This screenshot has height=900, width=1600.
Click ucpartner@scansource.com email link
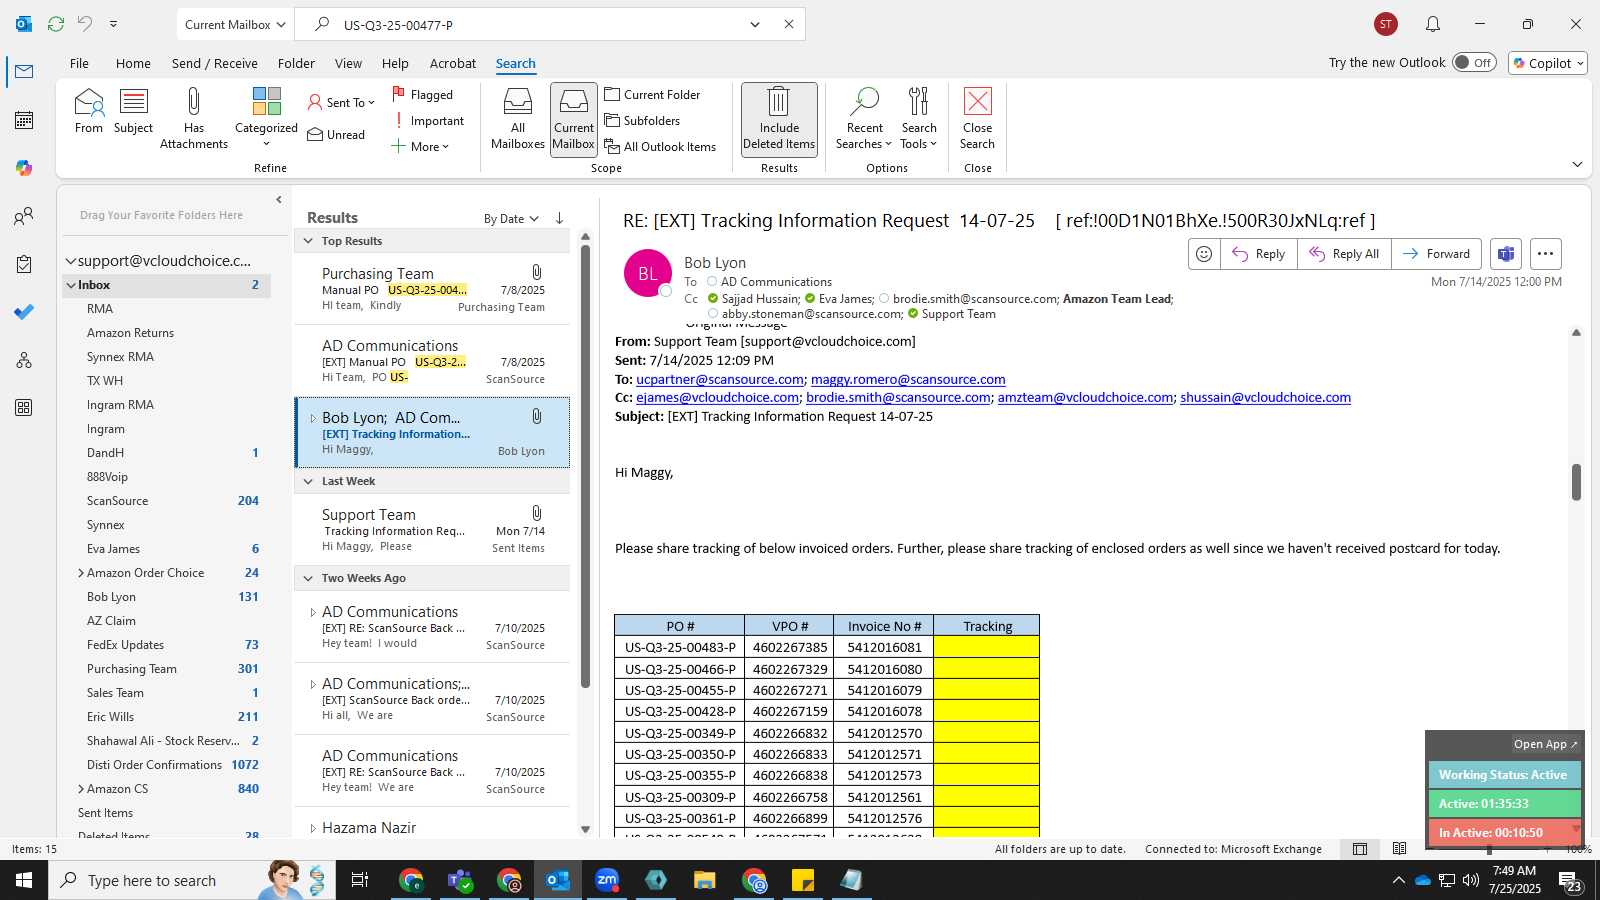tap(720, 379)
